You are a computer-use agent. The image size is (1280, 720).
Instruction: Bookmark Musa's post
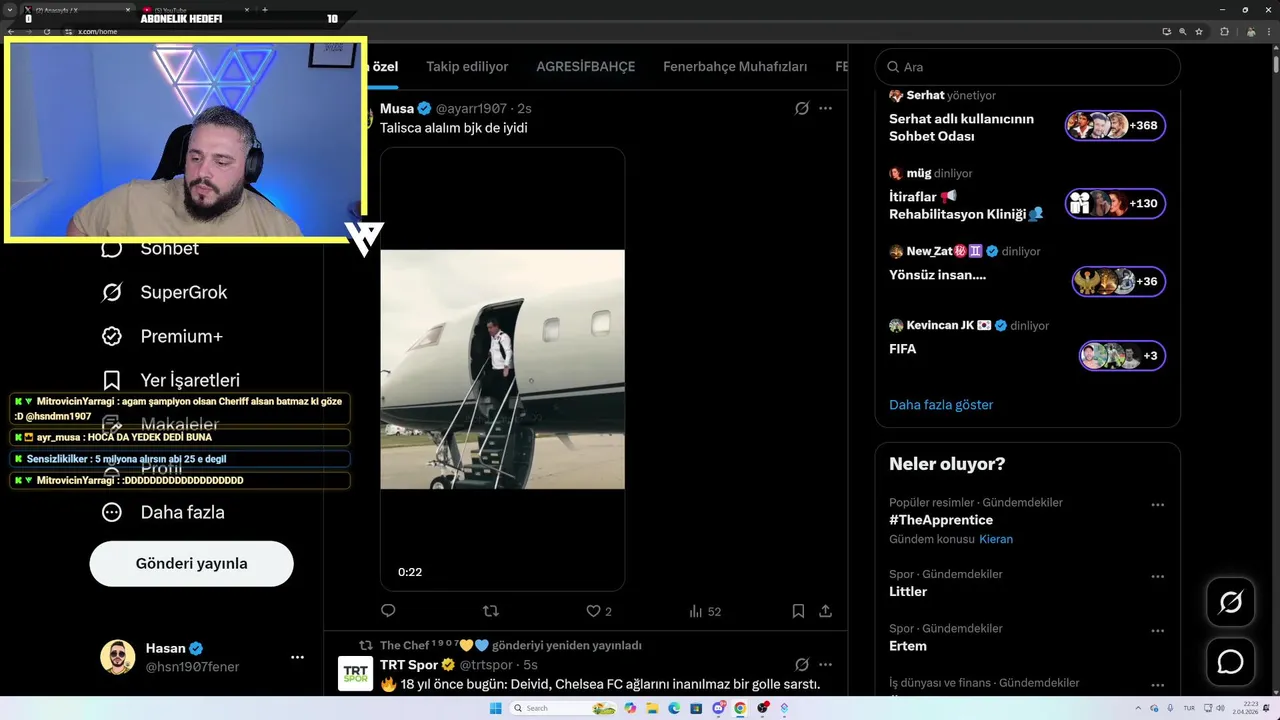[x=798, y=610]
